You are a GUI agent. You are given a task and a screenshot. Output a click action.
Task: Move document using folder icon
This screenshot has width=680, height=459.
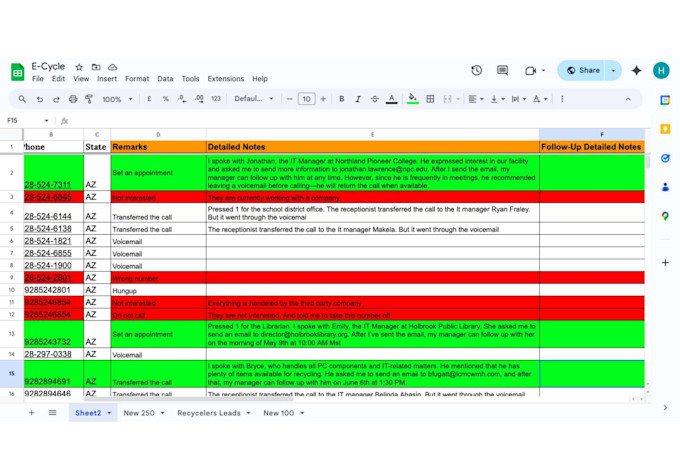pos(96,67)
